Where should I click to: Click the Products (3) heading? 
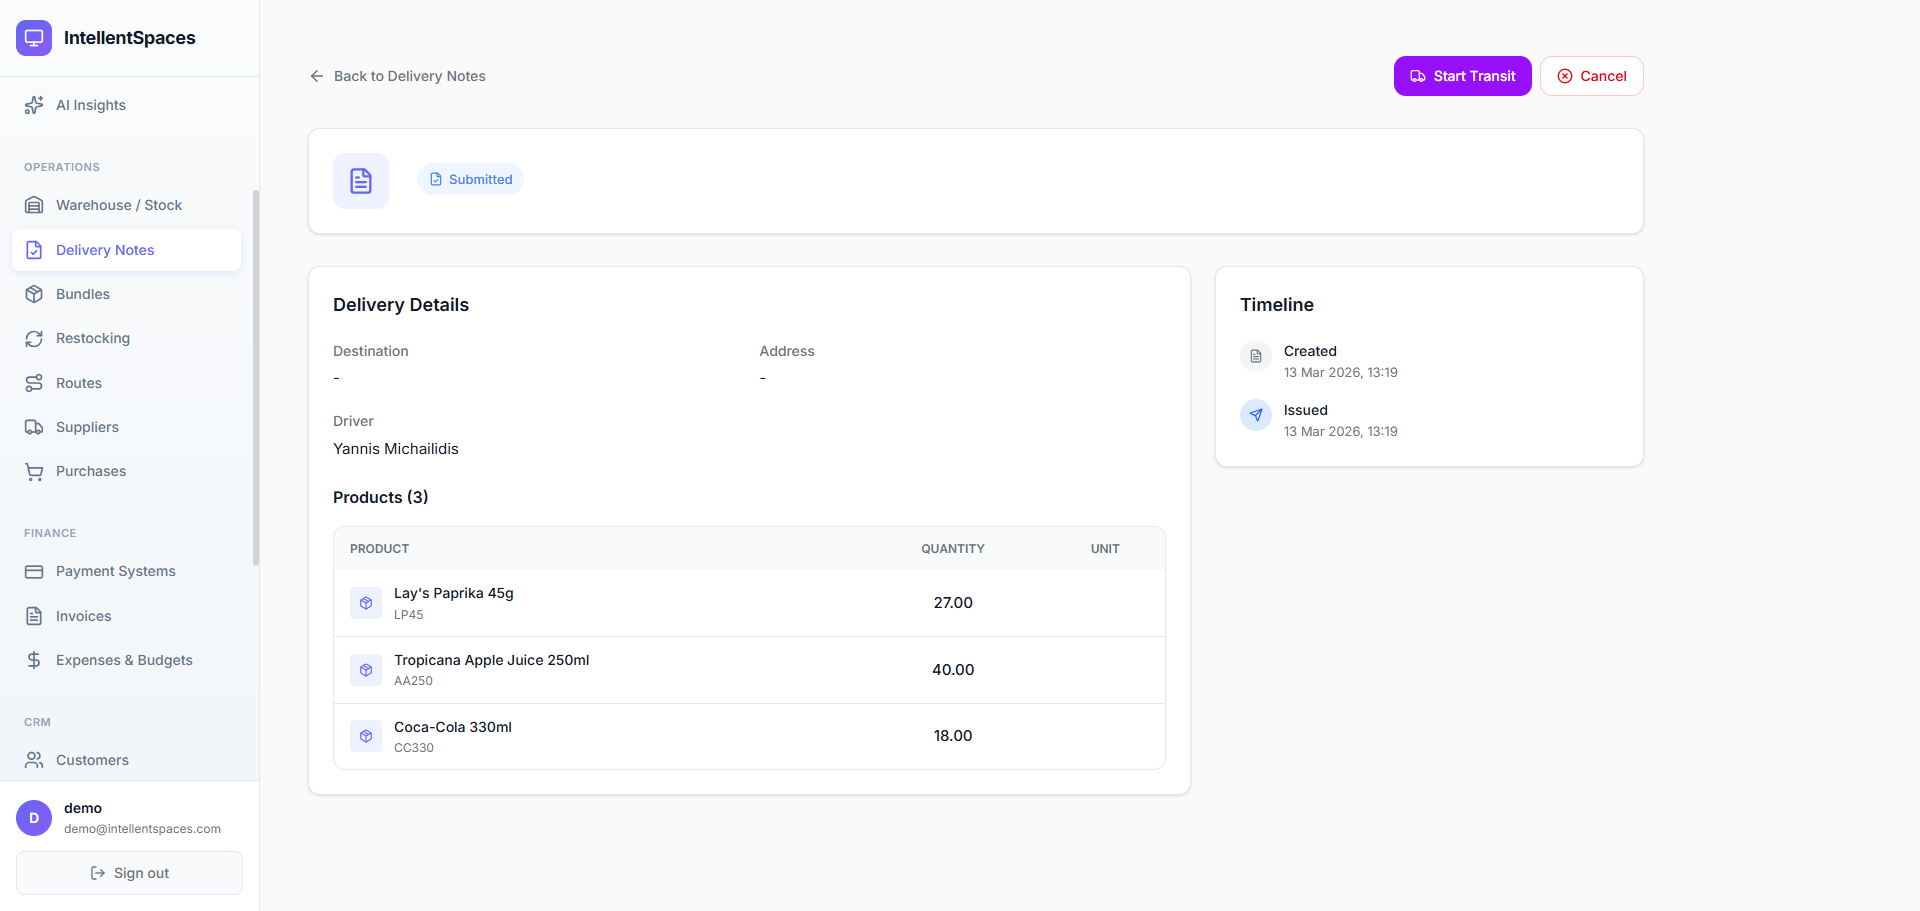pos(381,497)
